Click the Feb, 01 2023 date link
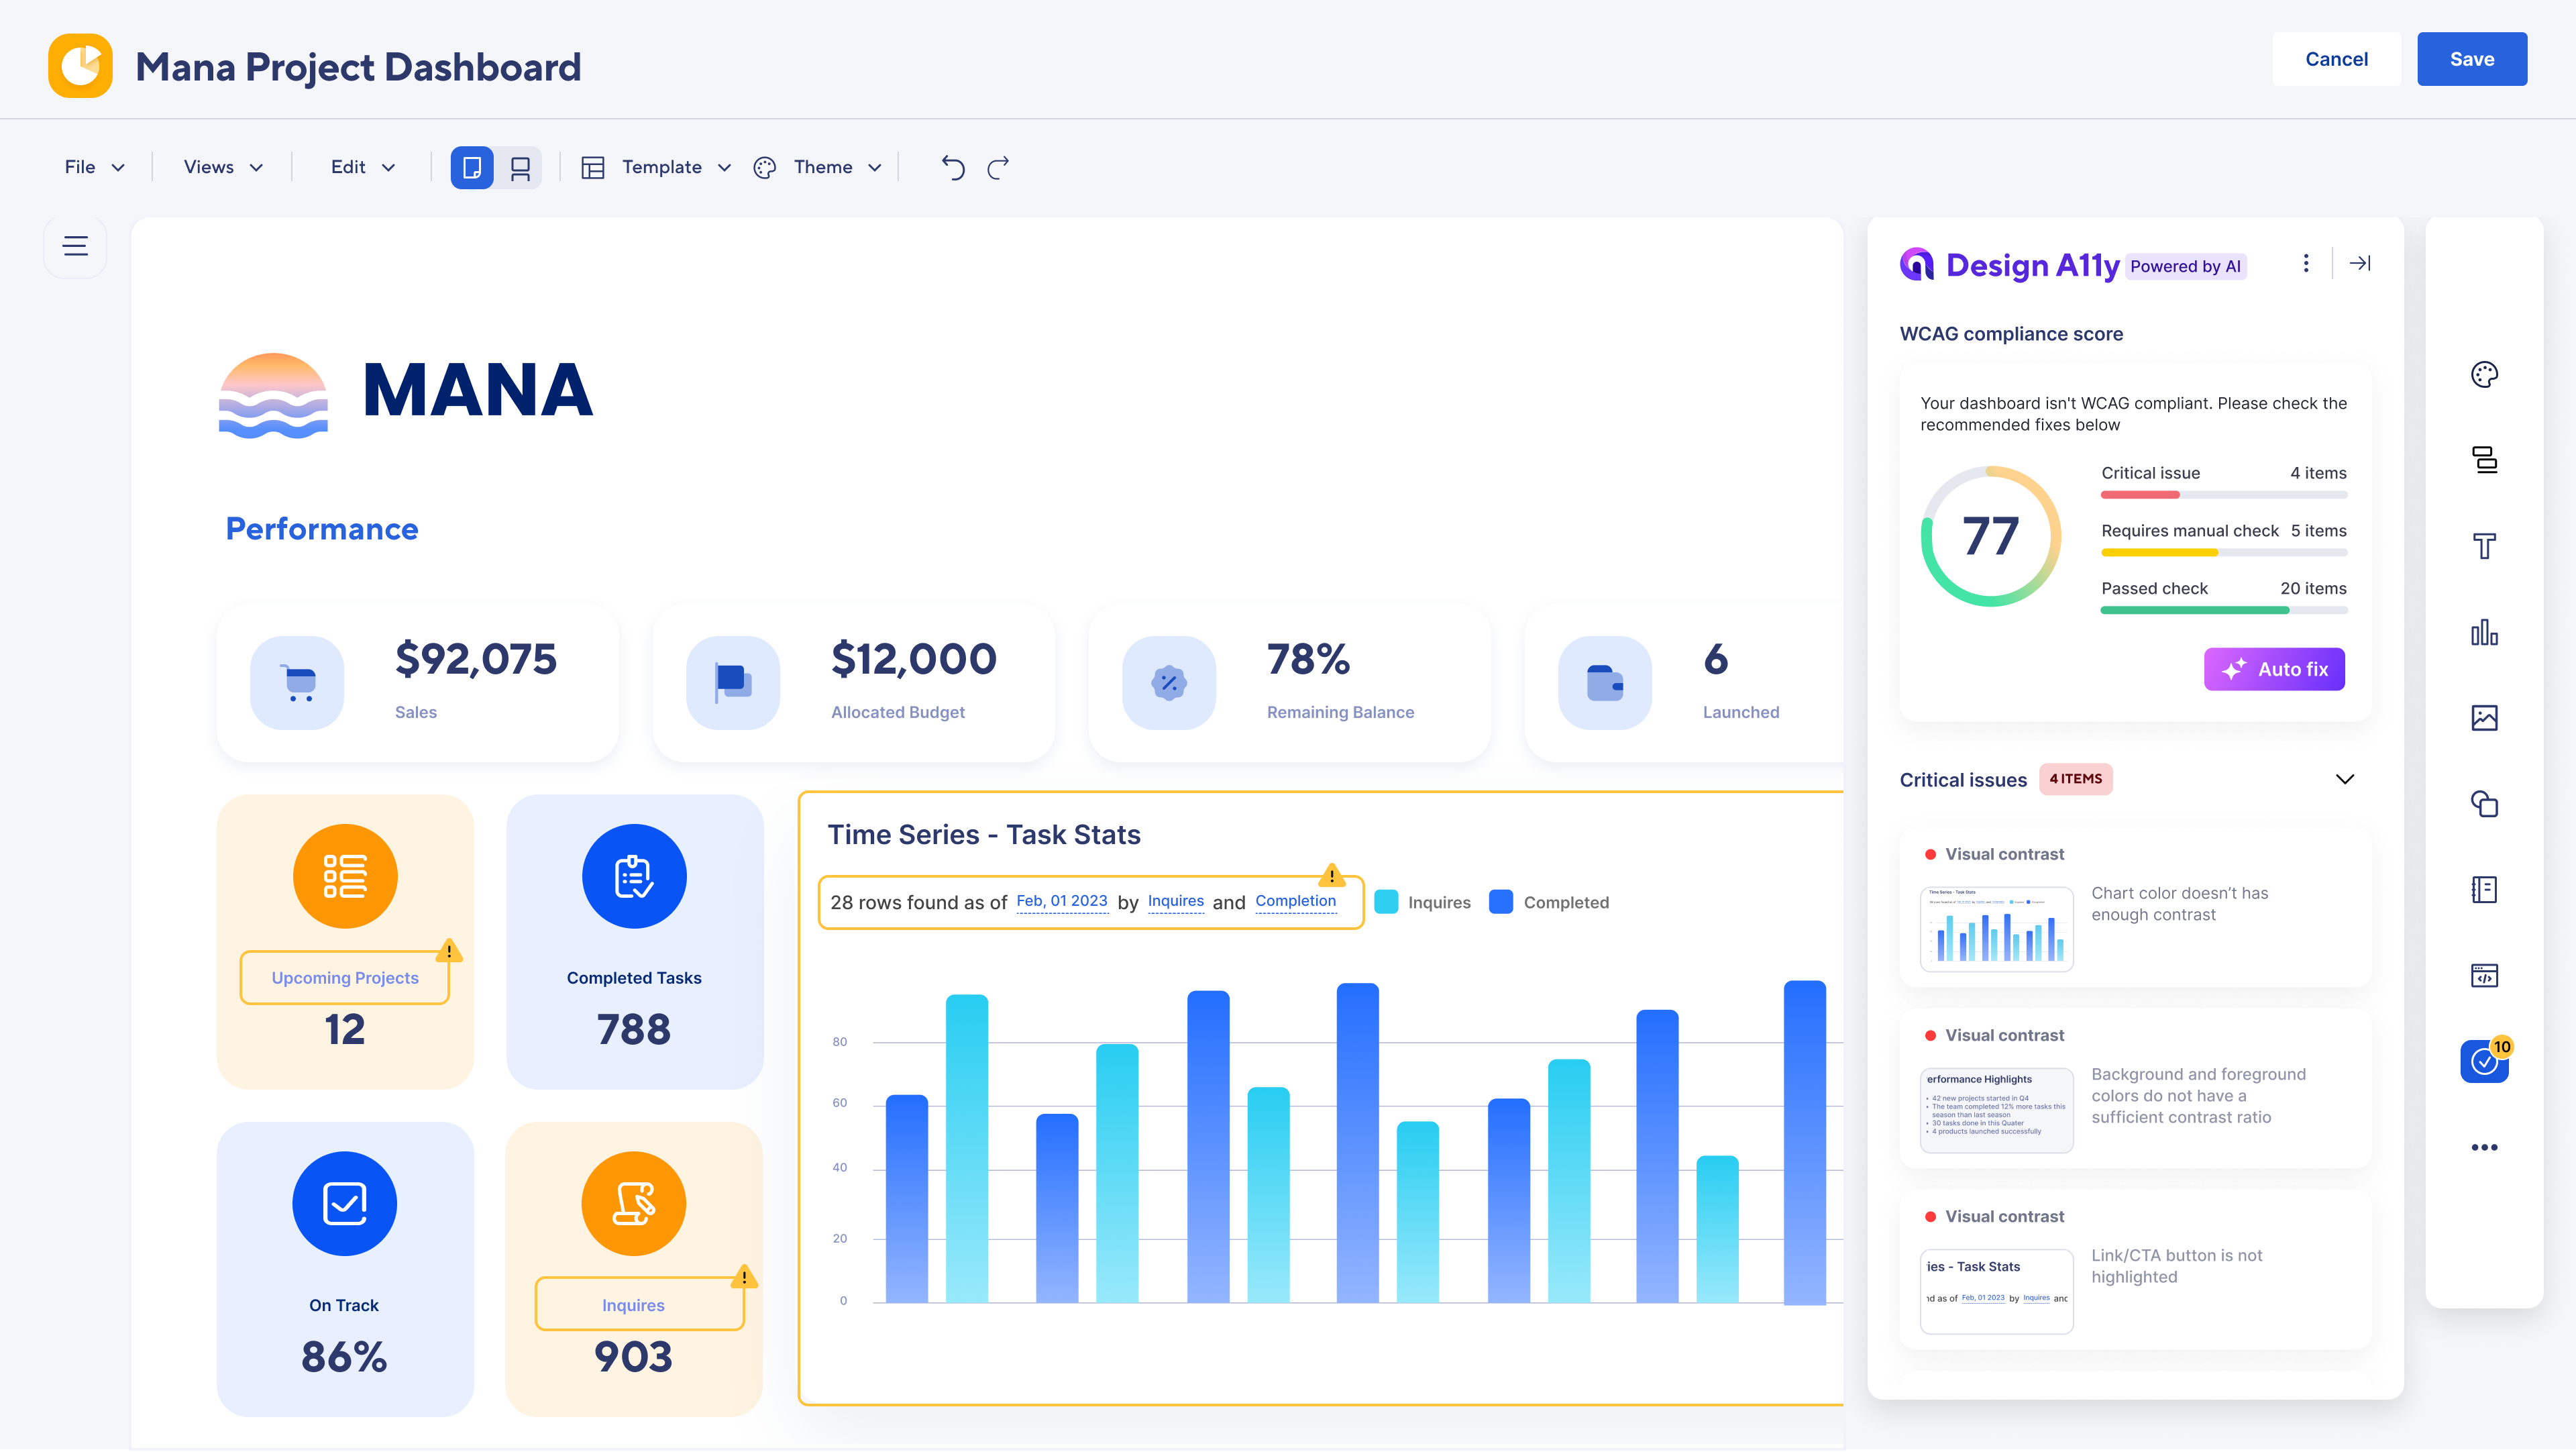 (1061, 901)
